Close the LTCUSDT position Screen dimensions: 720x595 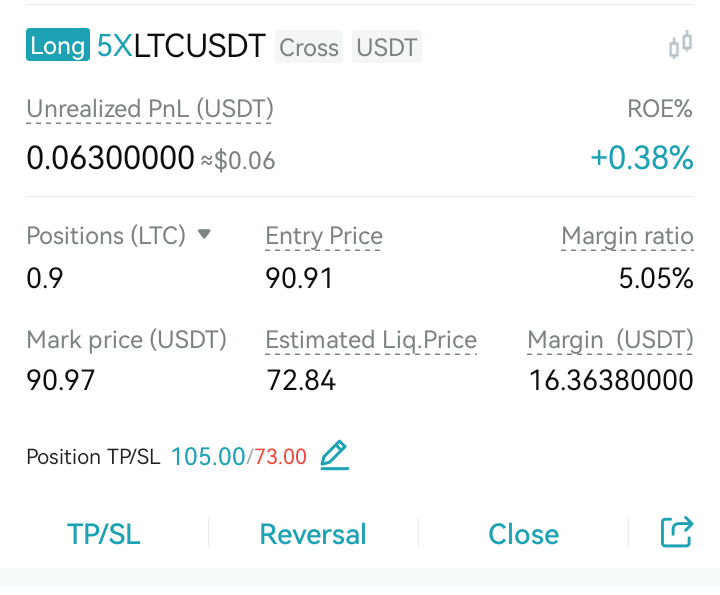[523, 534]
